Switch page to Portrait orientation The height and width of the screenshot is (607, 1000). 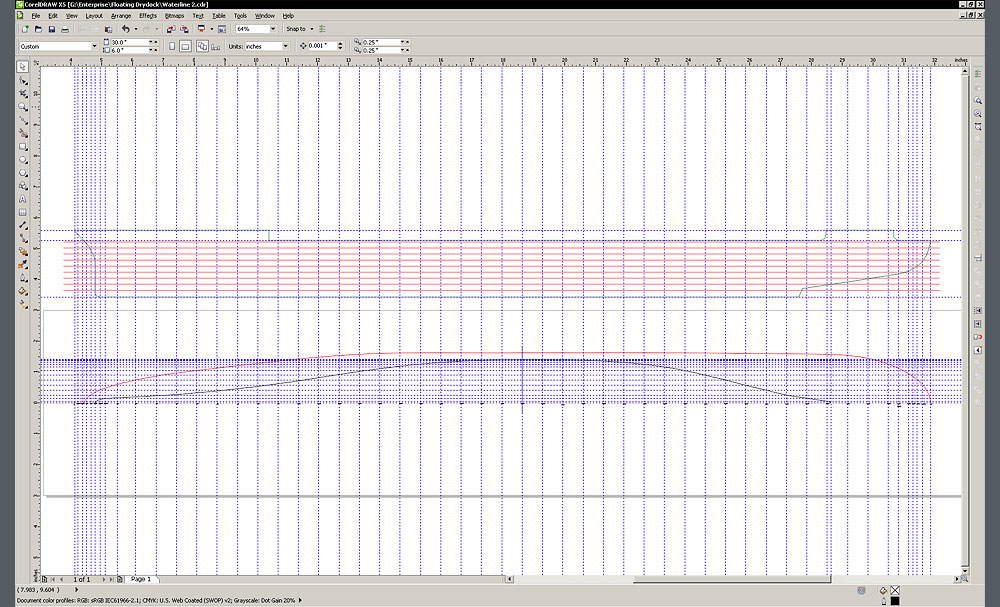(x=173, y=46)
